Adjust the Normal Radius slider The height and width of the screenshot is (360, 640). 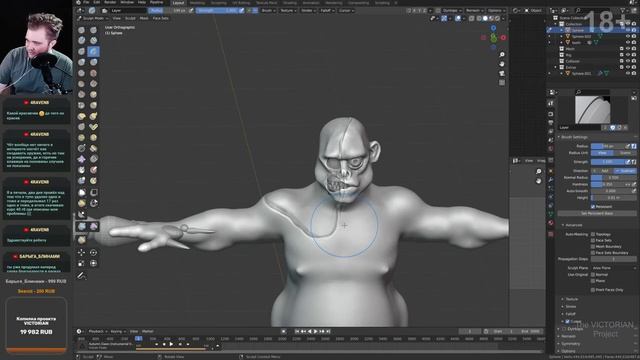click(613, 178)
